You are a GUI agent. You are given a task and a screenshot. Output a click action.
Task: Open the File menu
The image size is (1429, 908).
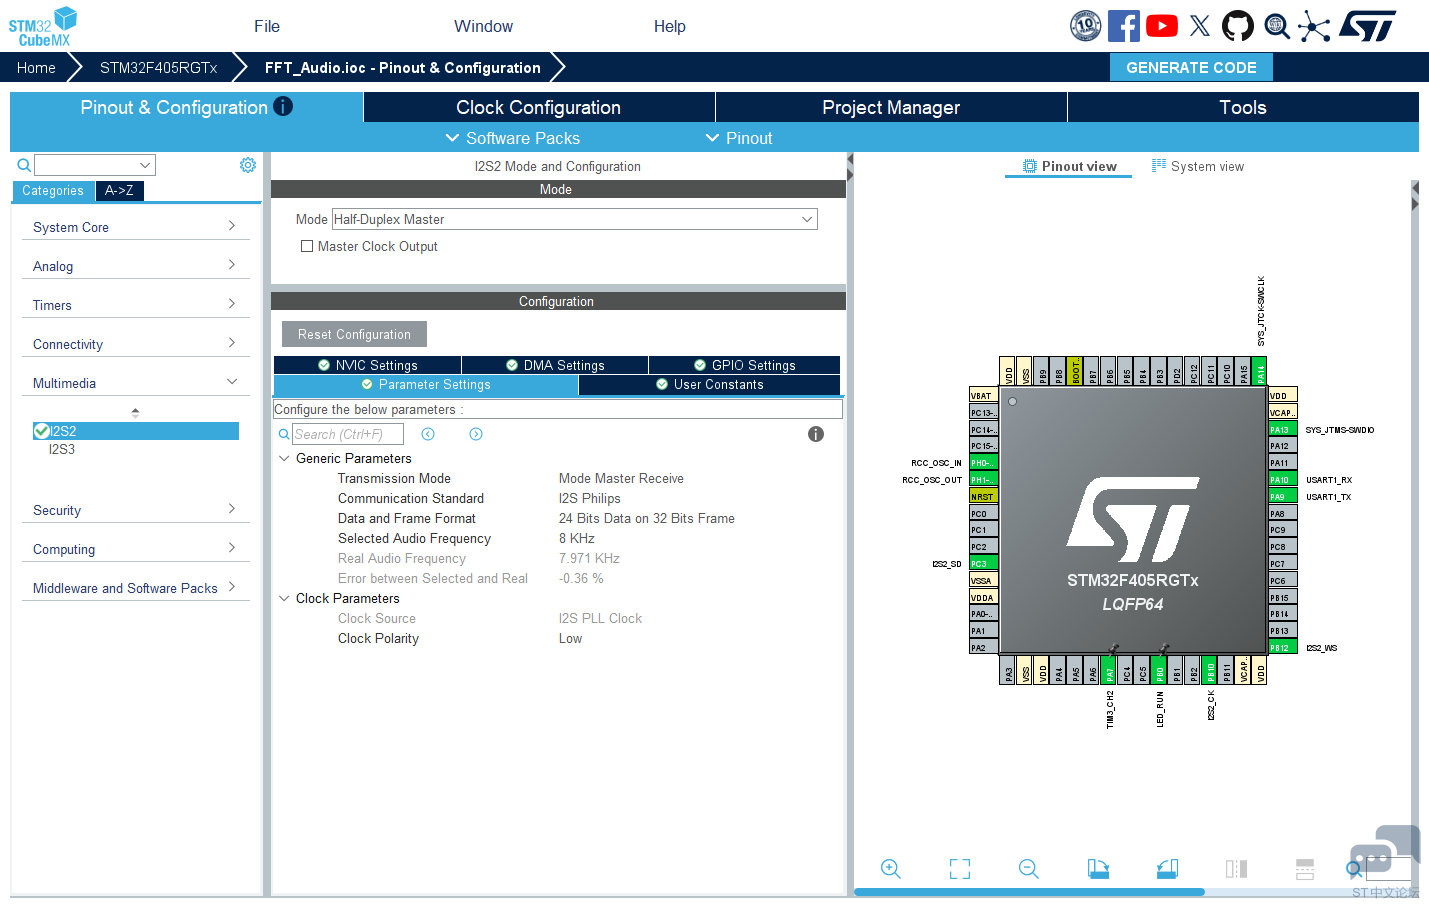tap(267, 26)
